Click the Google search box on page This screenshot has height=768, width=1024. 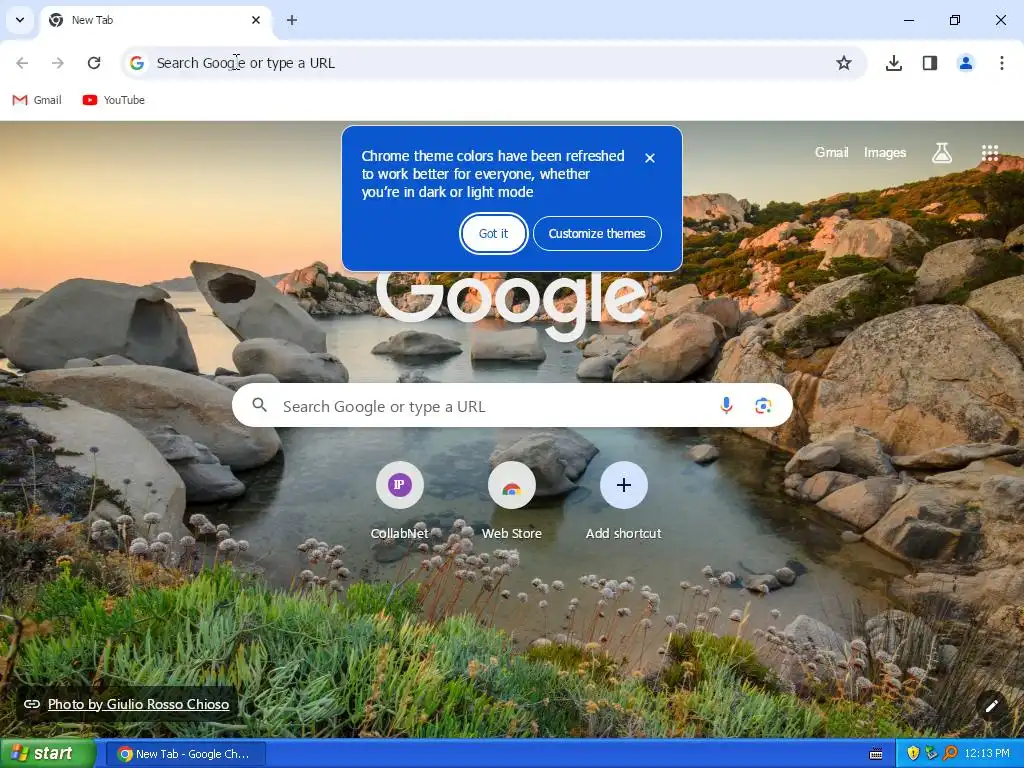pos(512,406)
